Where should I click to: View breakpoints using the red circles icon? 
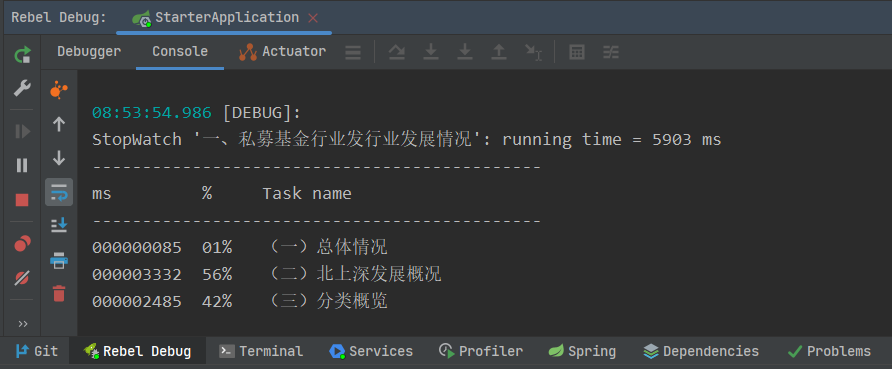pyautogui.click(x=22, y=243)
